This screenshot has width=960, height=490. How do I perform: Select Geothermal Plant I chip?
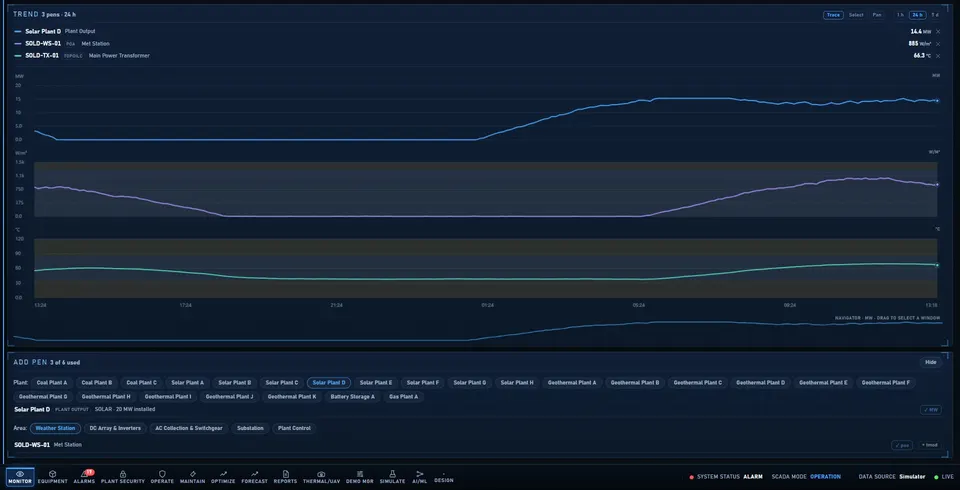pos(168,397)
